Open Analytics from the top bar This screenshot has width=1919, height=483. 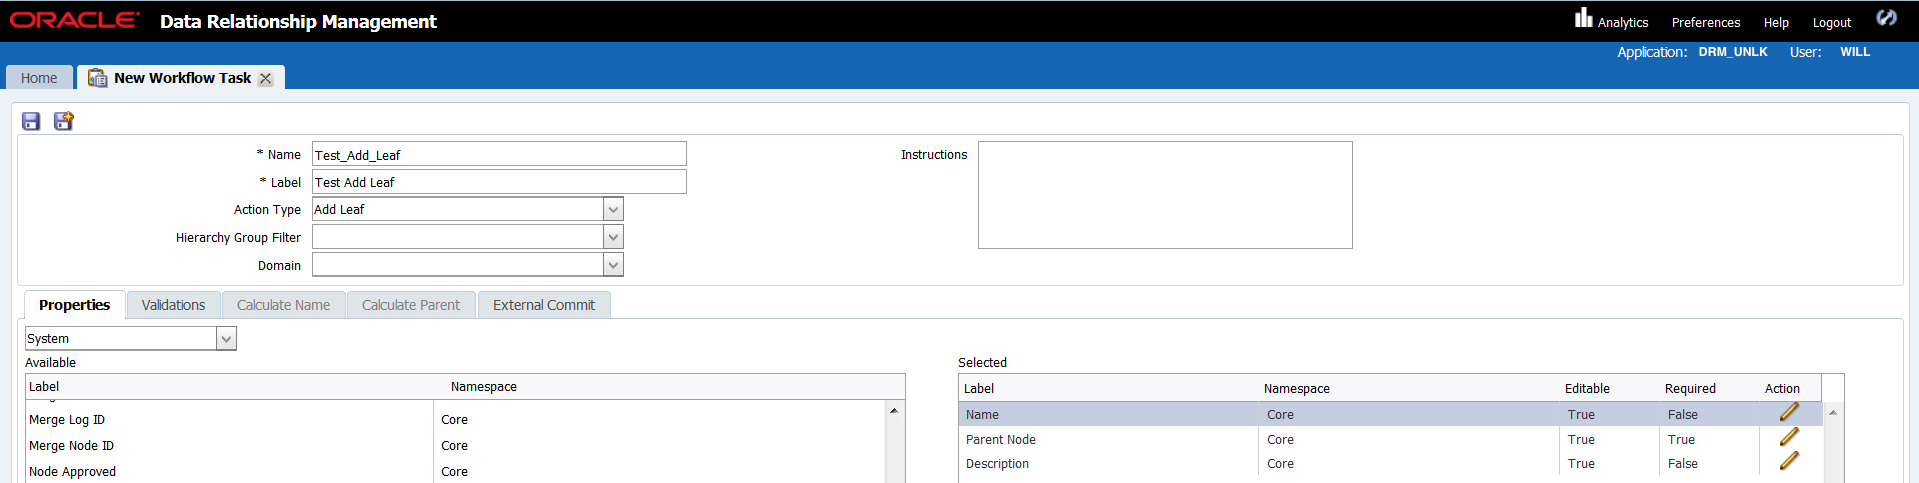[x=1611, y=21]
